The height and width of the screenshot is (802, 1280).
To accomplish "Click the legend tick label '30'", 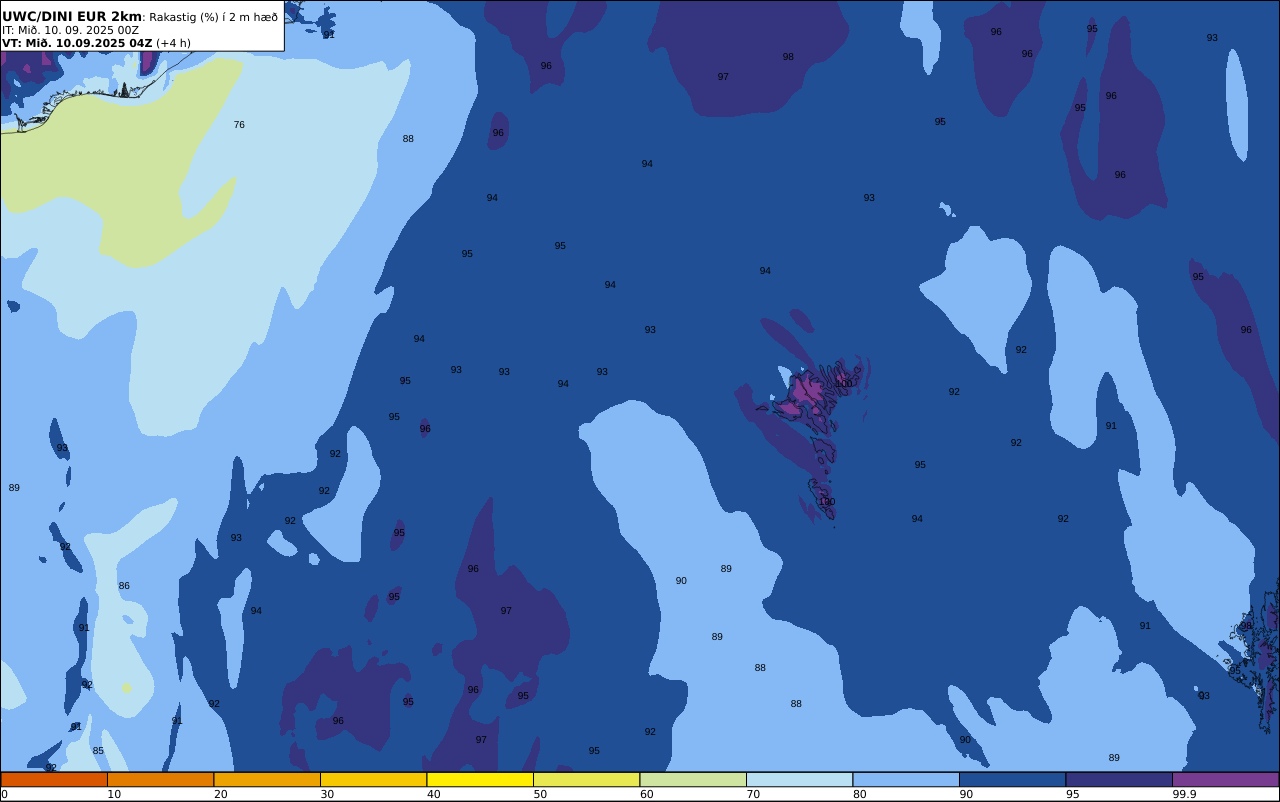I will pos(327,794).
